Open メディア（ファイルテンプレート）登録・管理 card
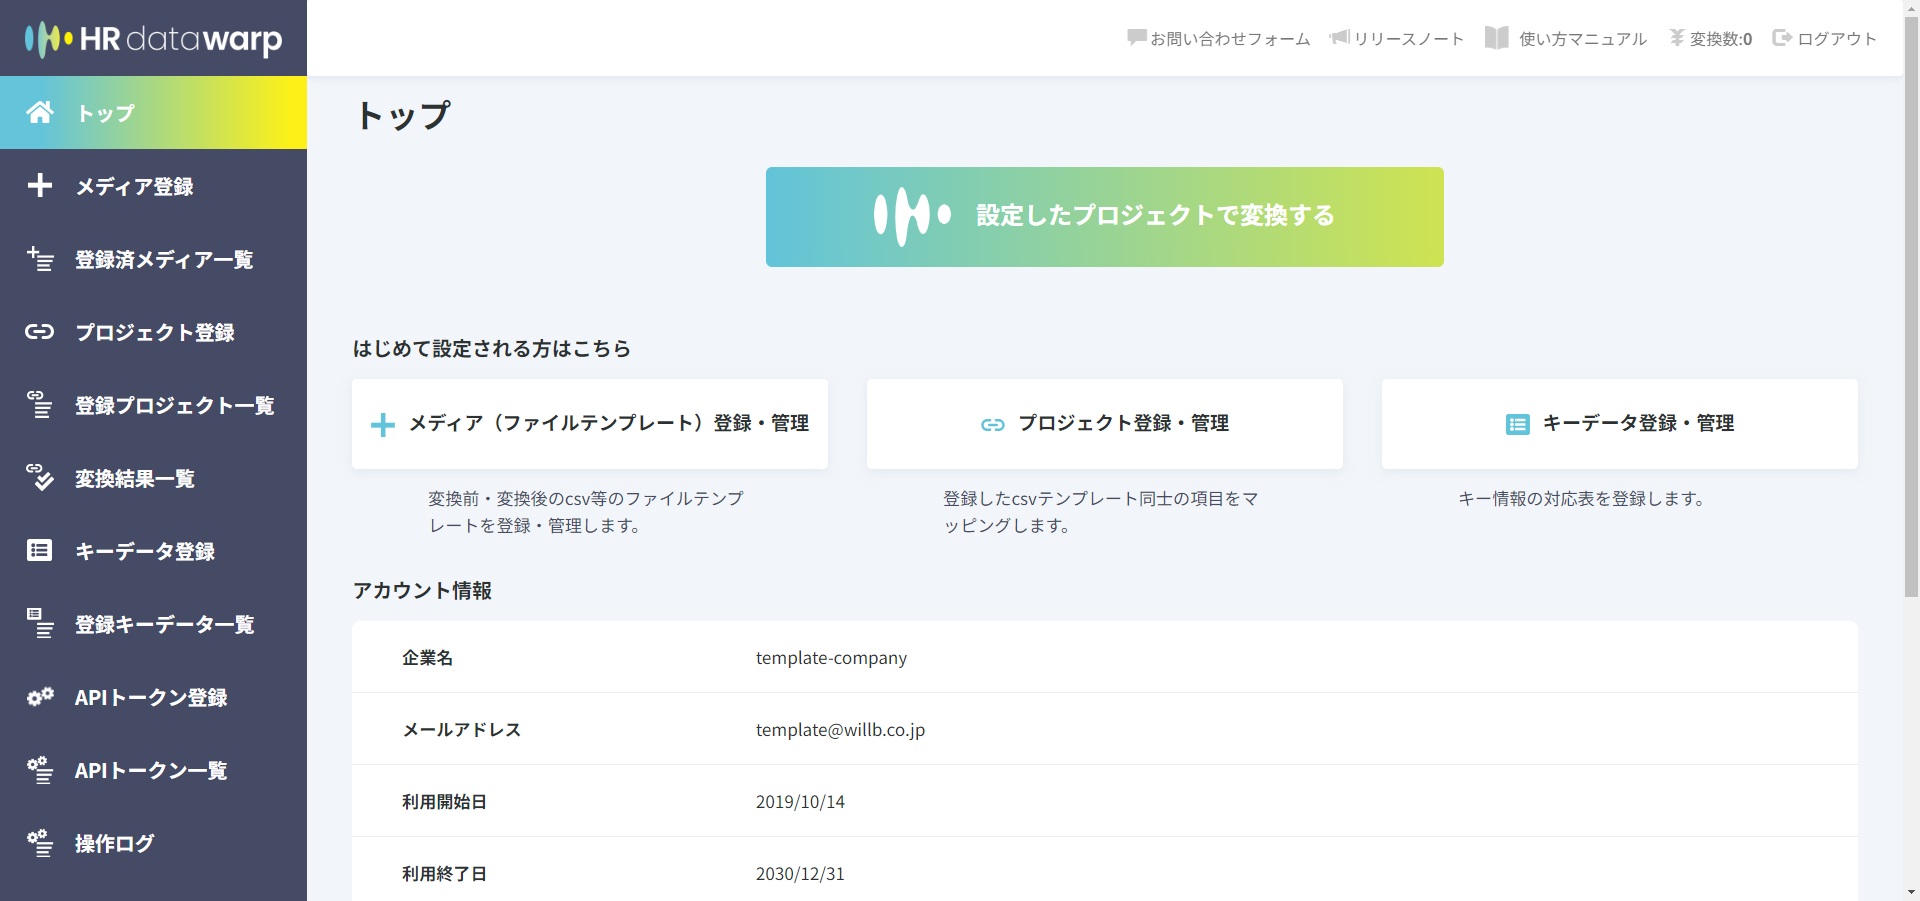Image resolution: width=1920 pixels, height=901 pixels. (590, 424)
